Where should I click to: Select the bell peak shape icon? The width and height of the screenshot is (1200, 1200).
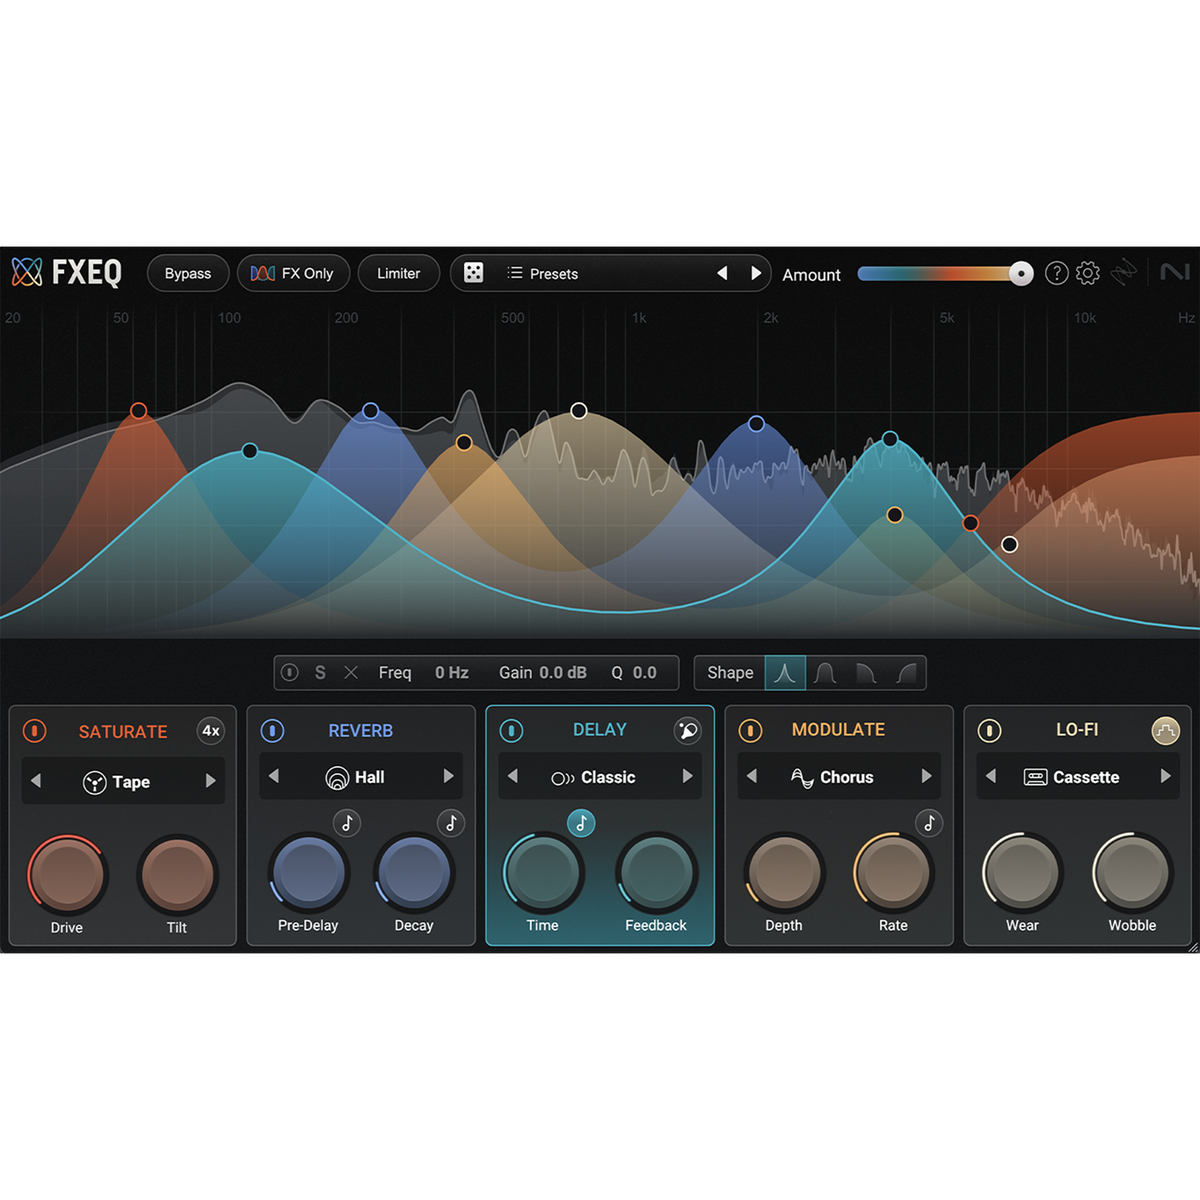pyautogui.click(x=785, y=673)
